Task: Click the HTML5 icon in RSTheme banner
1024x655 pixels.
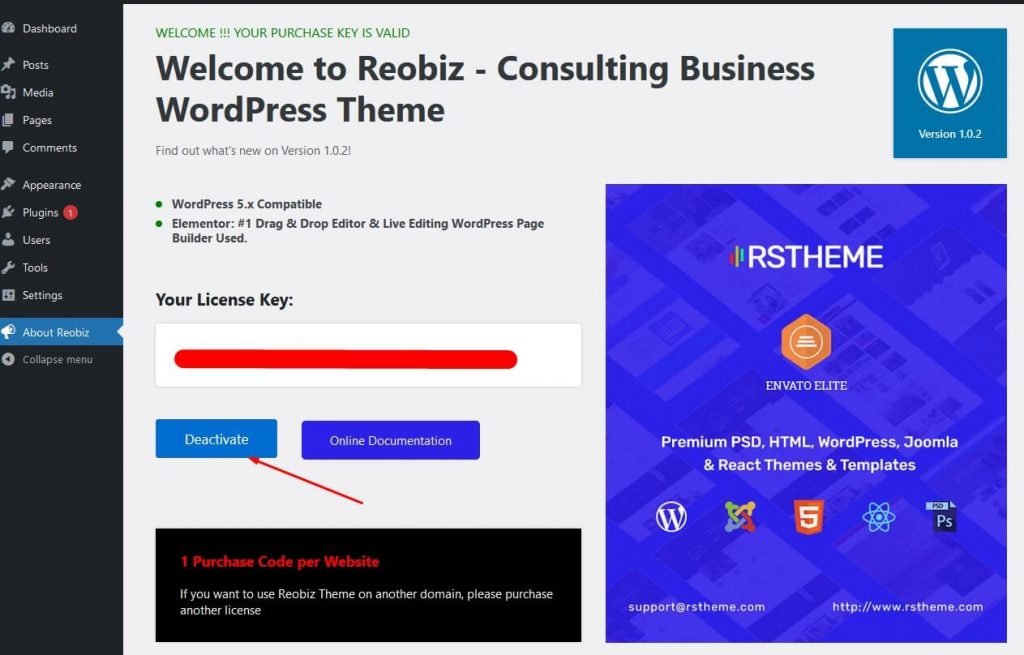Action: pos(808,517)
